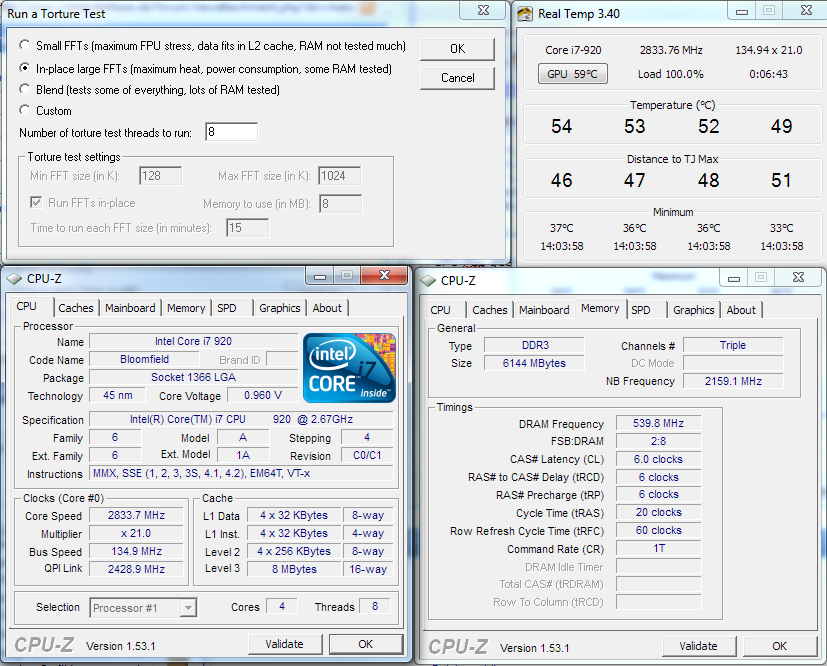827x666 pixels.
Task: Click the 60 clocks tRFC value
Action: pyautogui.click(x=658, y=530)
